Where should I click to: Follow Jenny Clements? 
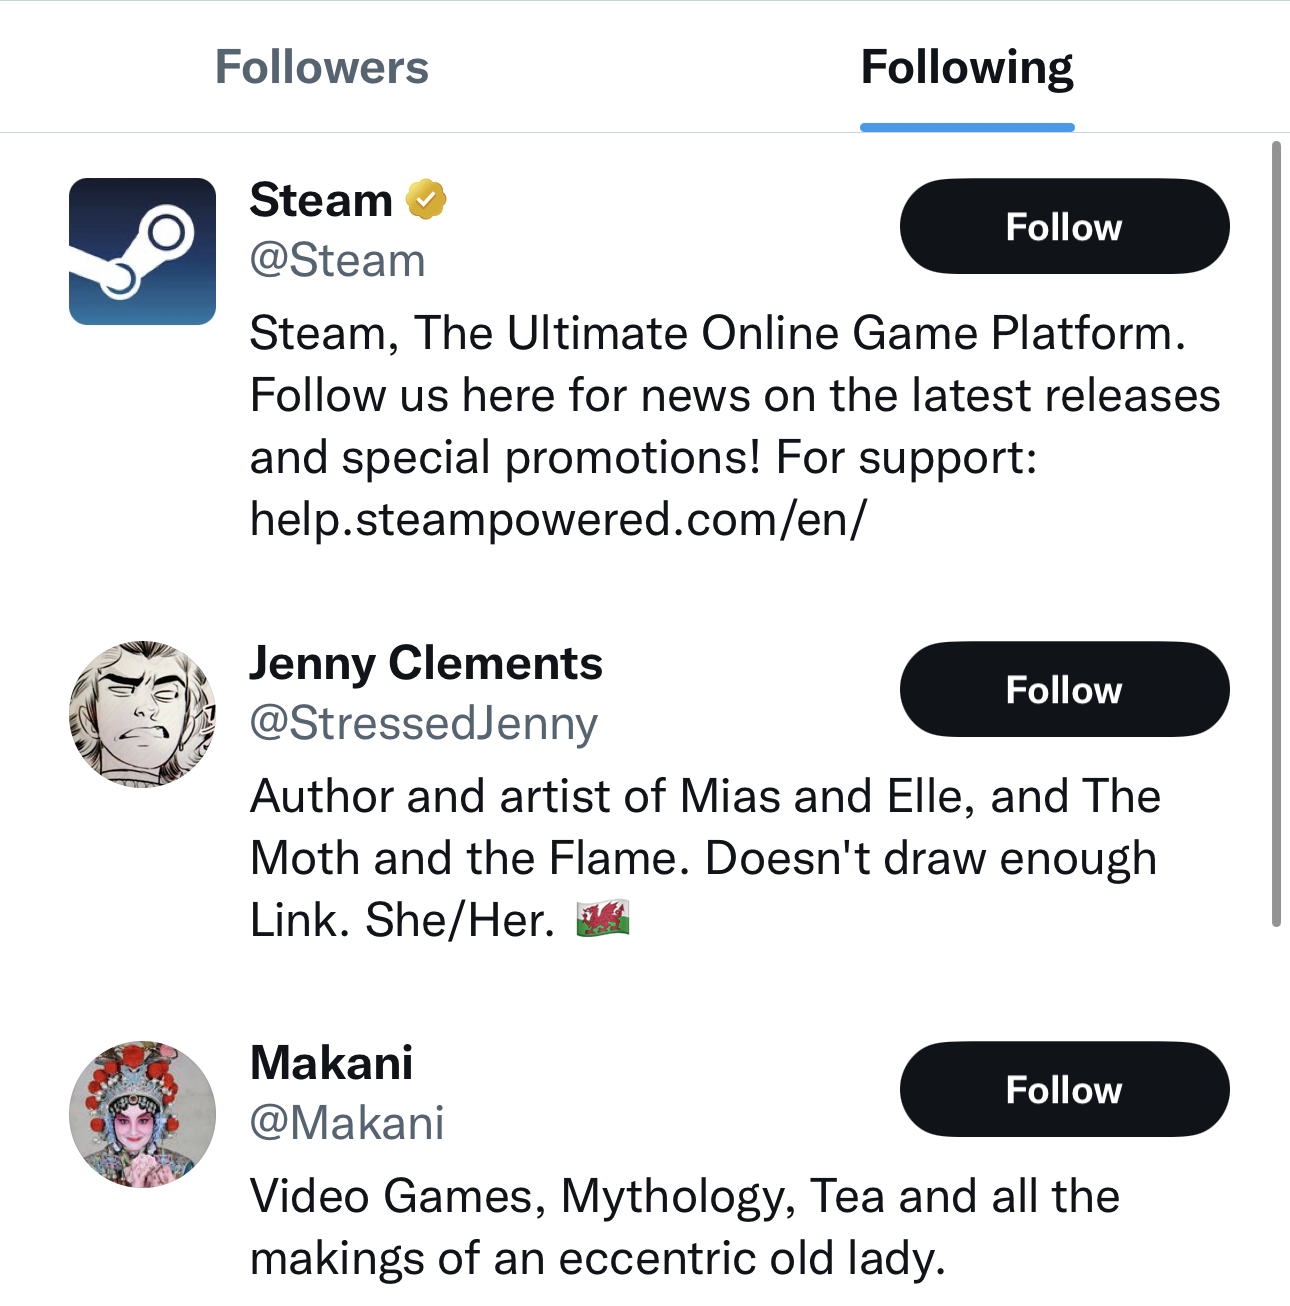pos(1064,690)
